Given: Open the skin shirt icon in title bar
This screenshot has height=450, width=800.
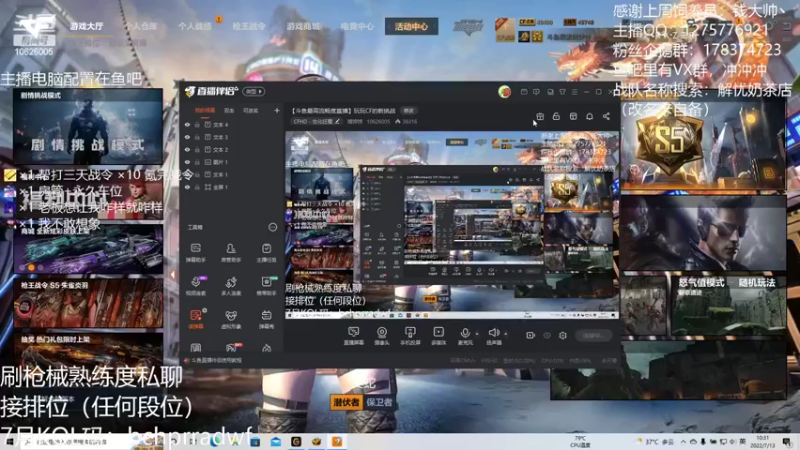Looking at the screenshot, I should click(562, 92).
